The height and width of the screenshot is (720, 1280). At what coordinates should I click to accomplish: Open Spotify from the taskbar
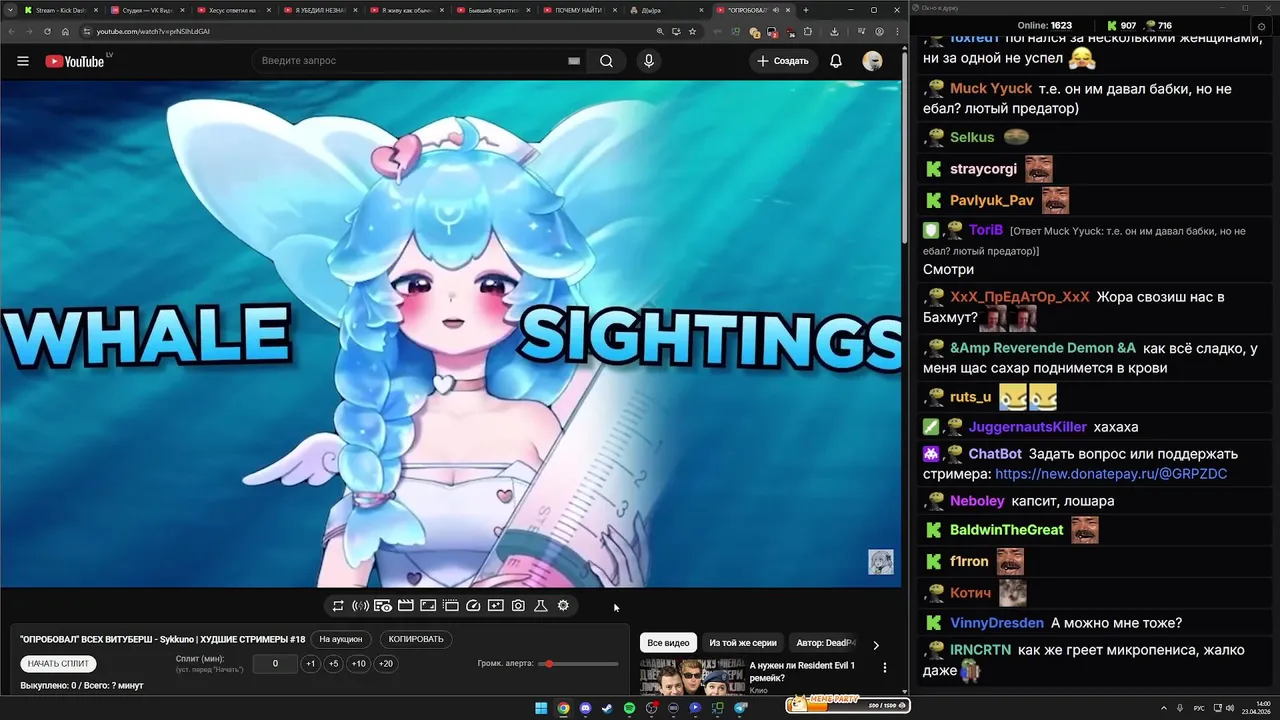[x=629, y=708]
